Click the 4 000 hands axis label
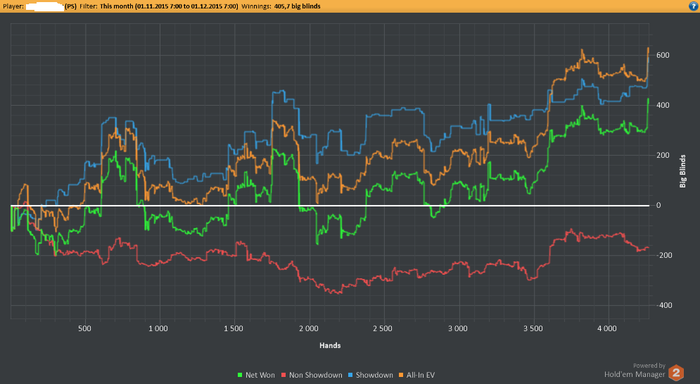Viewport: 700px width, 384px height. [x=607, y=329]
